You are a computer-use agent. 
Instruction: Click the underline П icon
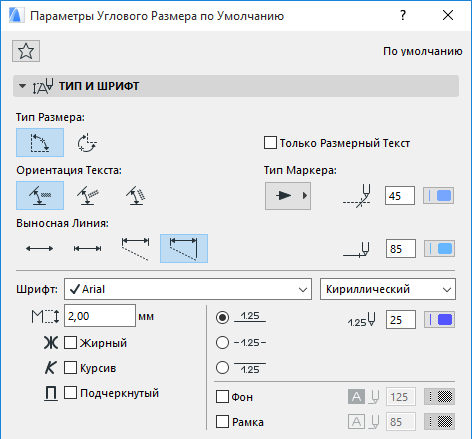51,393
